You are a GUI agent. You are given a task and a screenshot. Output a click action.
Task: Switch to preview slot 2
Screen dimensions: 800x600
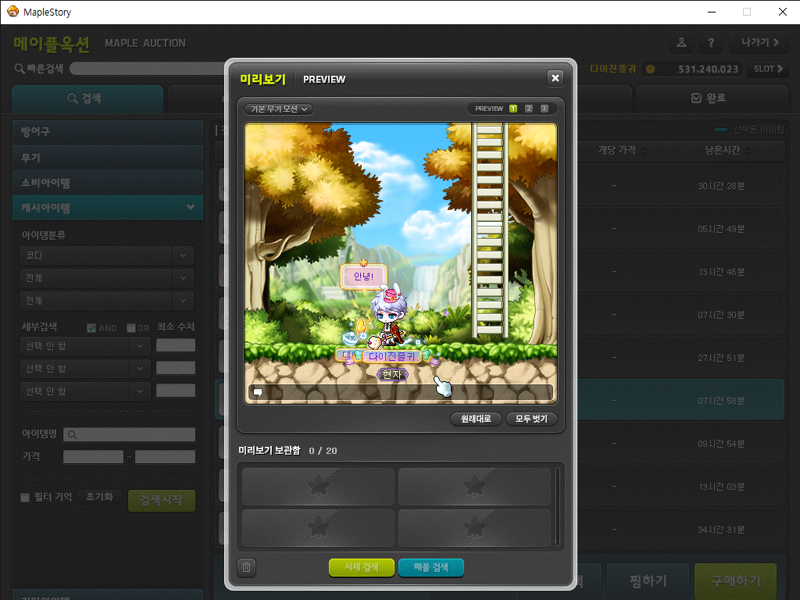[529, 109]
